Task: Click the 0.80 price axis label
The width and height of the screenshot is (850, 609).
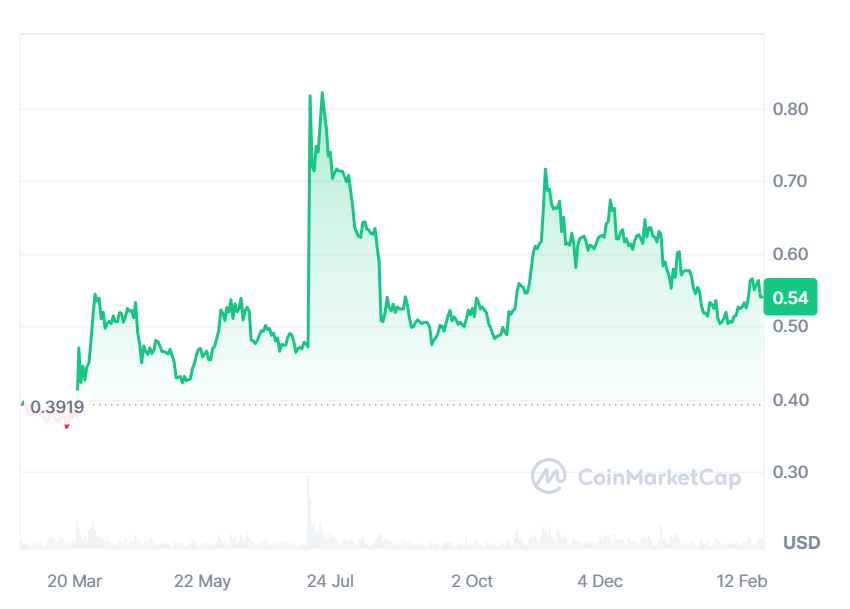Action: (791, 109)
